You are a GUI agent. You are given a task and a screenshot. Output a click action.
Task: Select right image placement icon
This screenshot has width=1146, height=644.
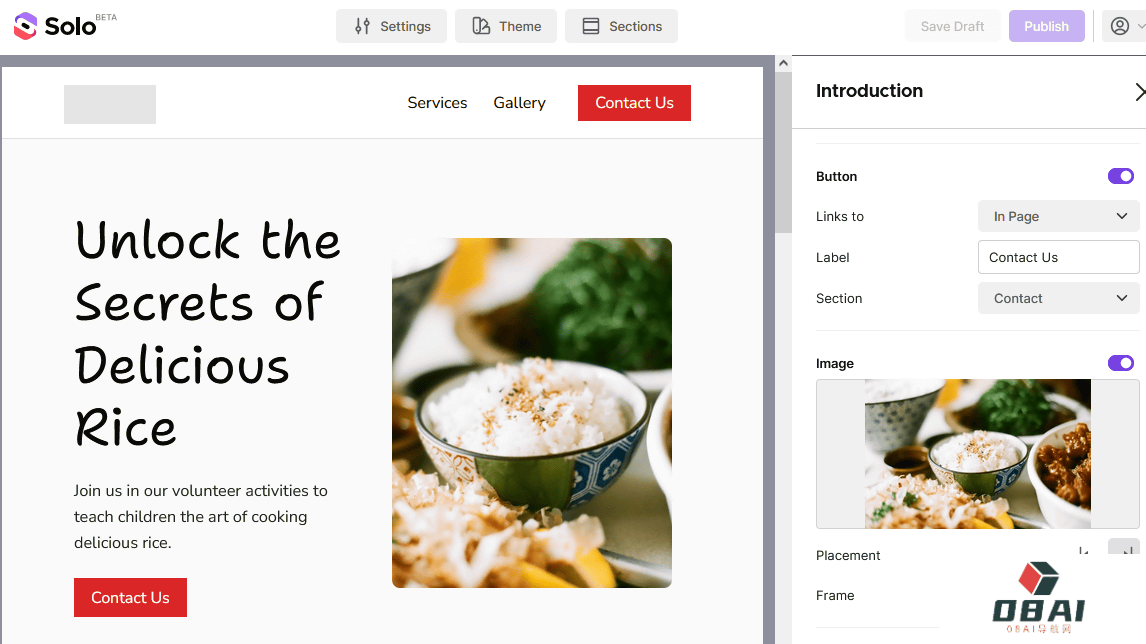tap(1124, 552)
